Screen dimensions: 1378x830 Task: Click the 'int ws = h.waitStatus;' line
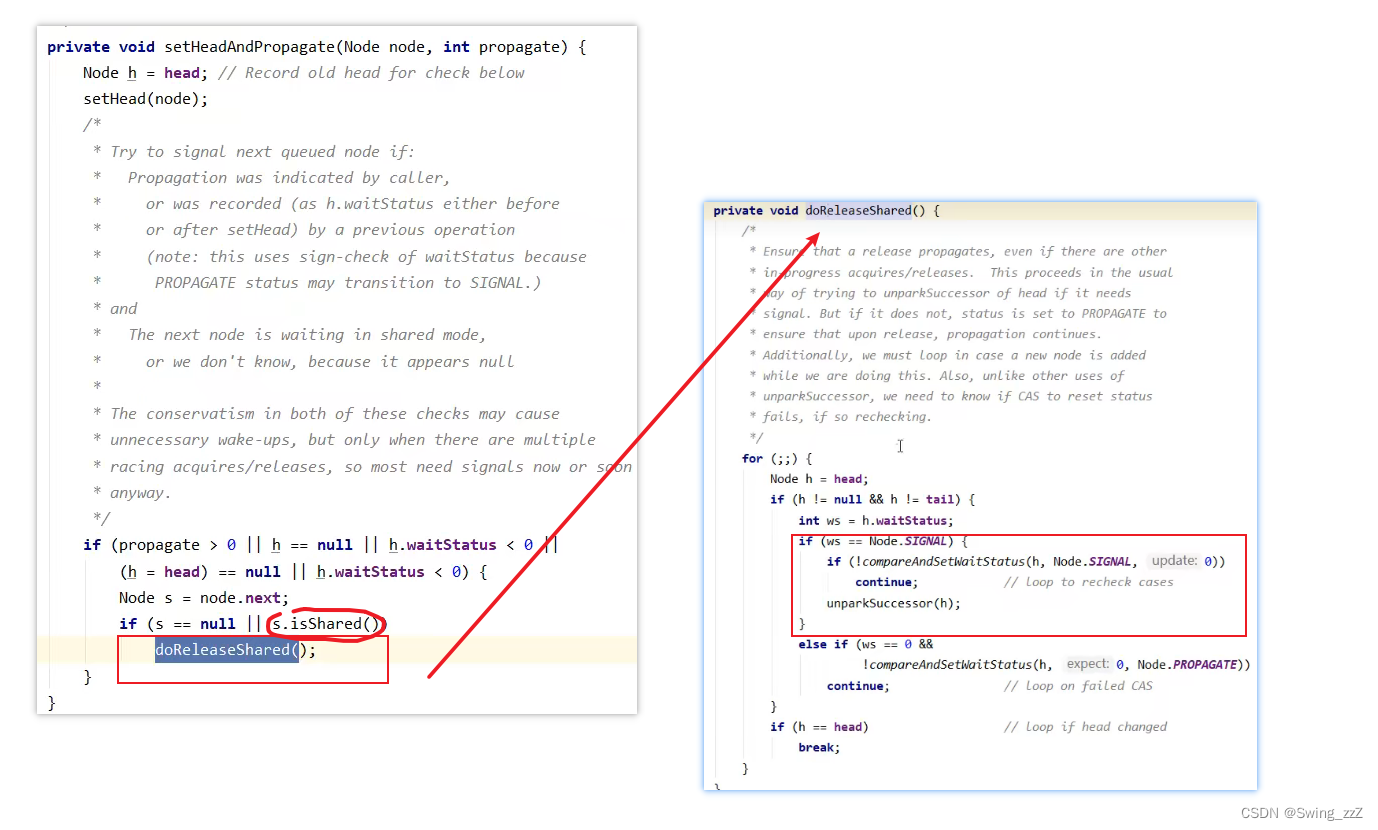pos(876,520)
